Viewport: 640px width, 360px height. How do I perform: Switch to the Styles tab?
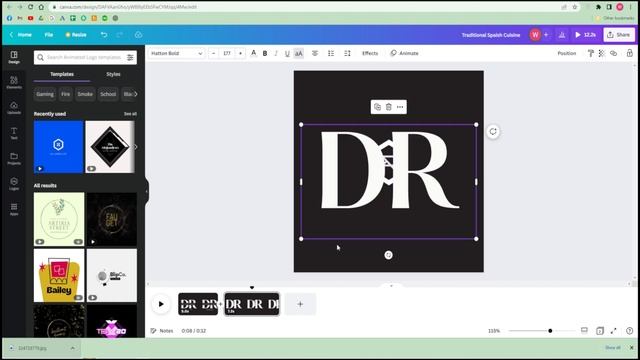pos(113,74)
